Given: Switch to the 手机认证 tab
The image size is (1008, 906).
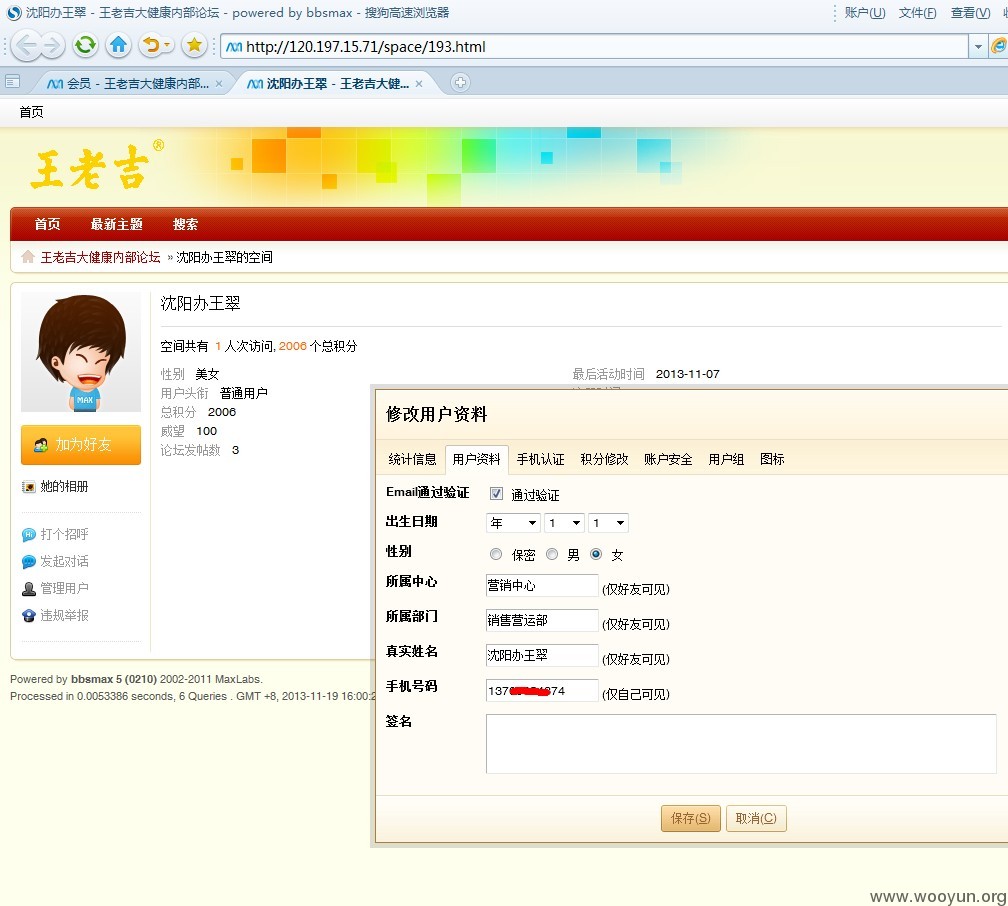Looking at the screenshot, I should [x=540, y=459].
